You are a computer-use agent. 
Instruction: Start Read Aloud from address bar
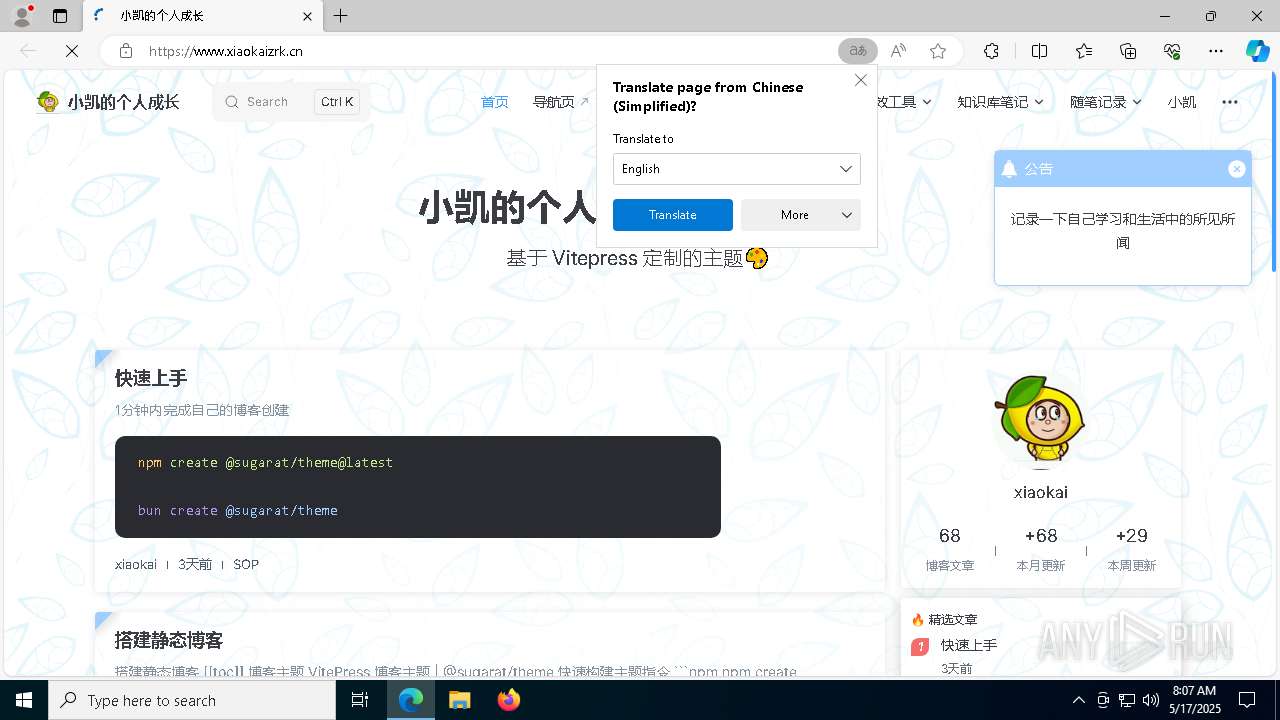(x=898, y=51)
